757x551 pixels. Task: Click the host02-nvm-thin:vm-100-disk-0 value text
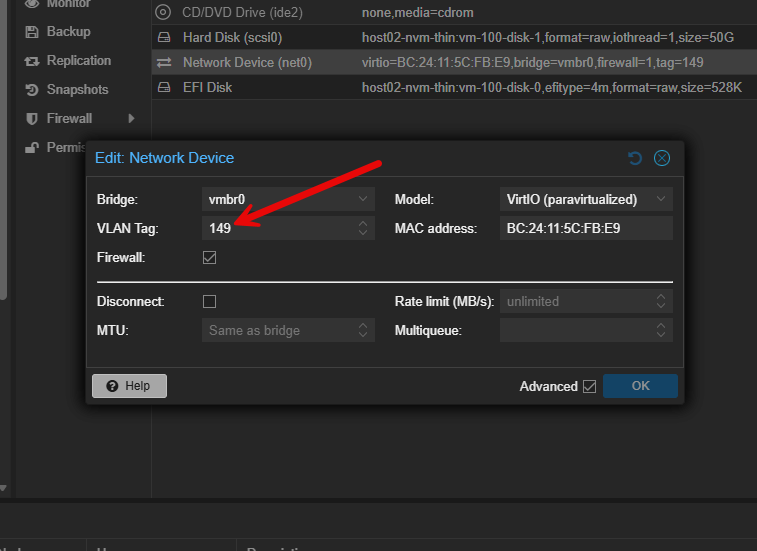[552, 87]
